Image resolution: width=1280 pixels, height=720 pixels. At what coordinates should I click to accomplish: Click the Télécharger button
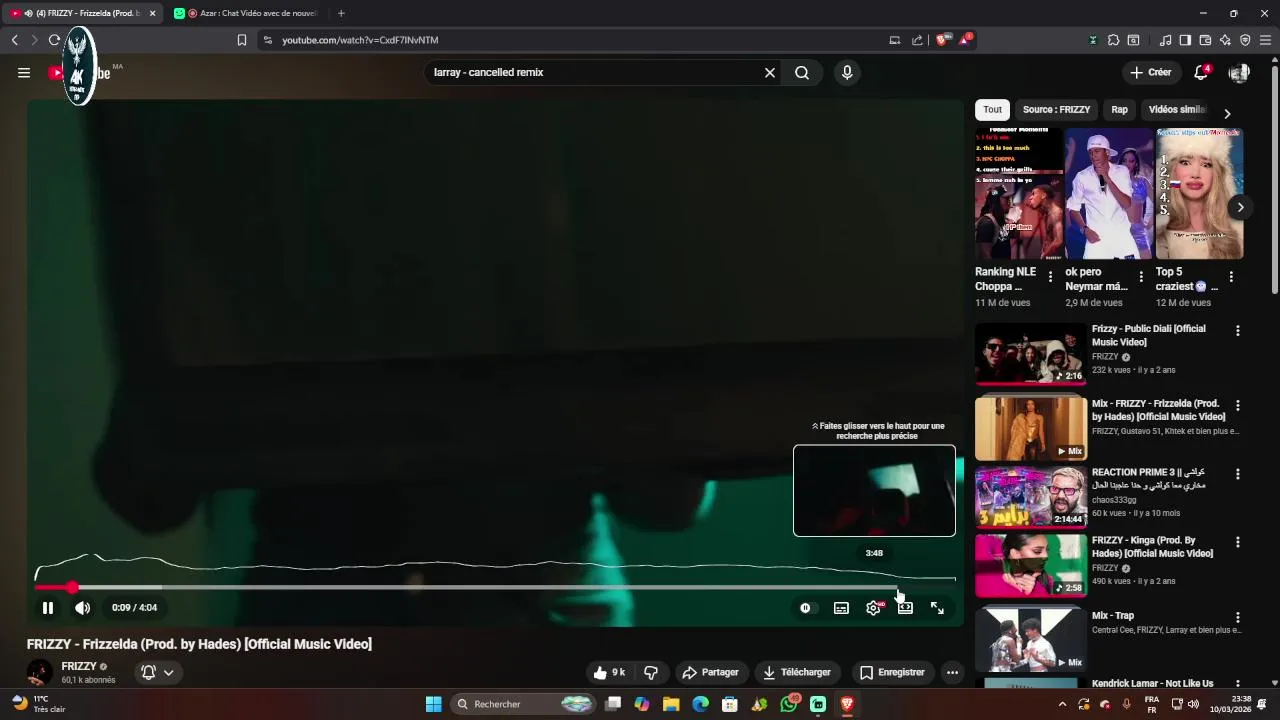(797, 673)
